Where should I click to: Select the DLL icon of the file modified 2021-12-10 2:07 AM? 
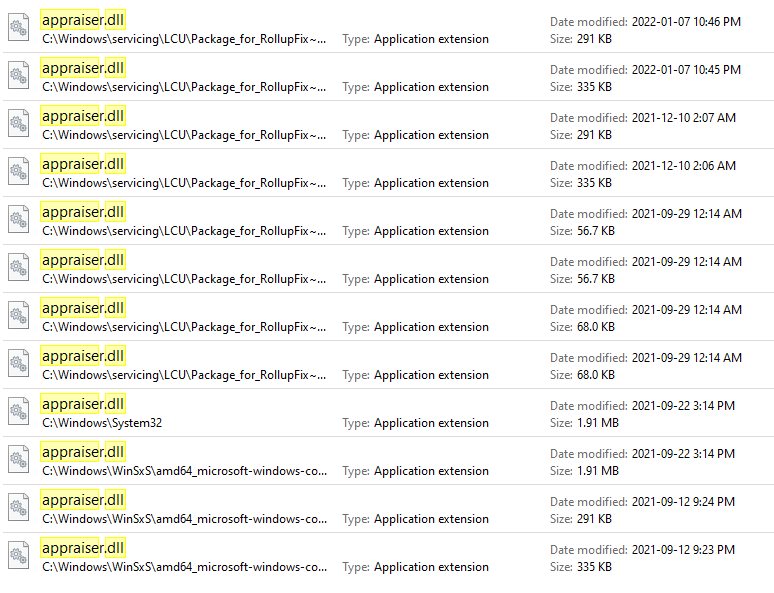click(x=19, y=123)
